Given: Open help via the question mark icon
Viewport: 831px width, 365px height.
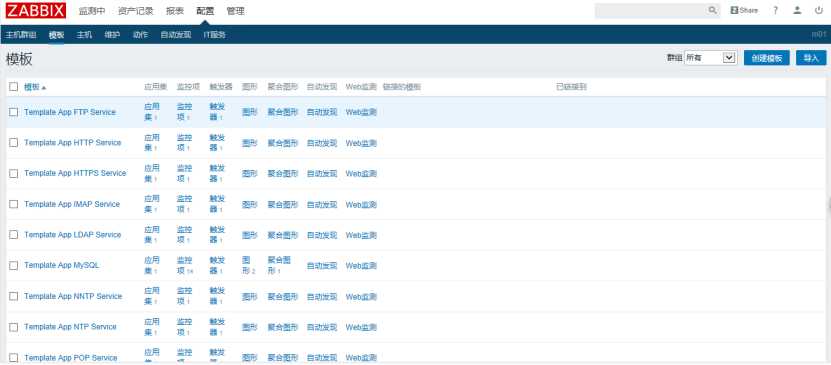Looking at the screenshot, I should [x=775, y=10].
